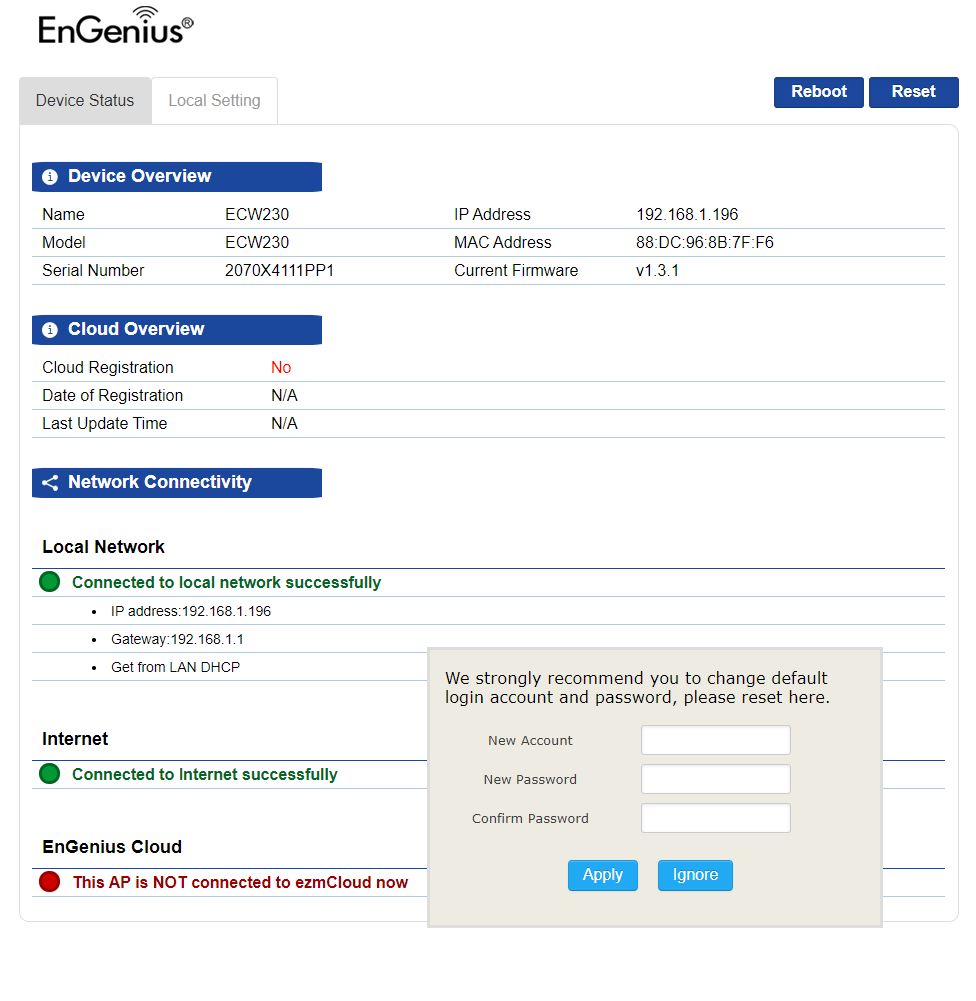976x1001 pixels.
Task: Click the Network Connectivity share icon
Action: (x=50, y=483)
